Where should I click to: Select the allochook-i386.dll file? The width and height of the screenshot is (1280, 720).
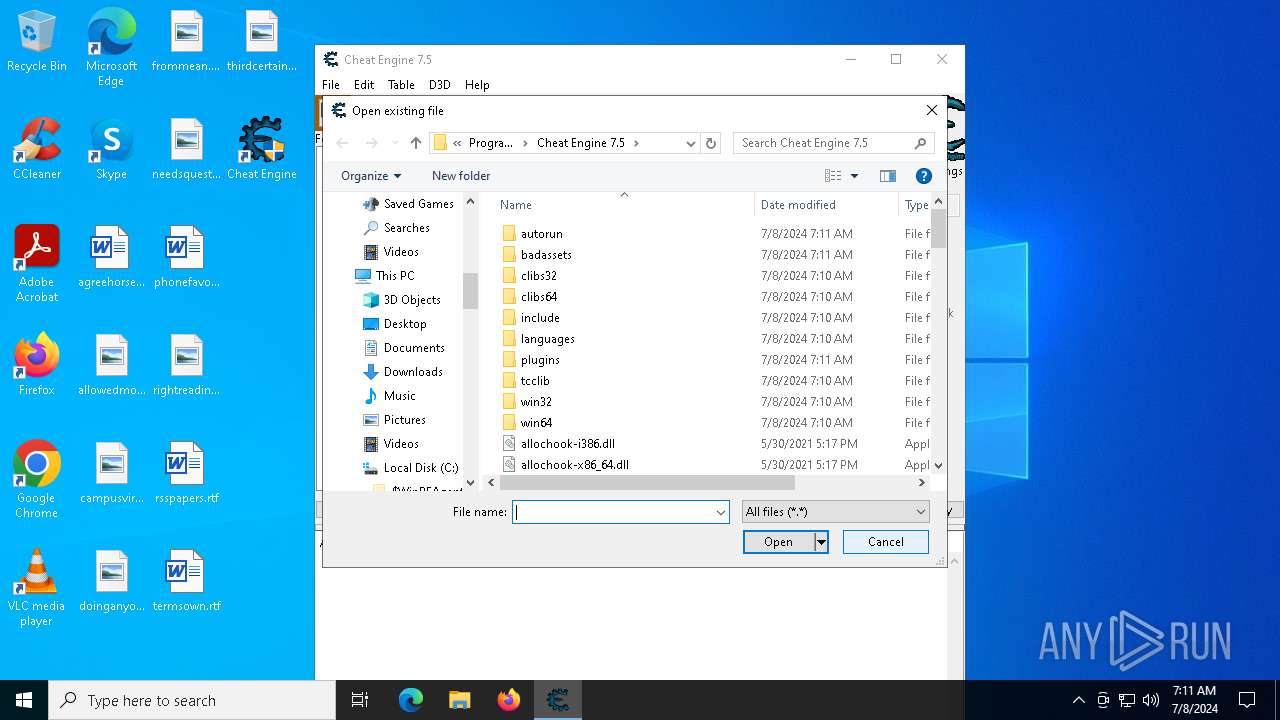(x=567, y=444)
